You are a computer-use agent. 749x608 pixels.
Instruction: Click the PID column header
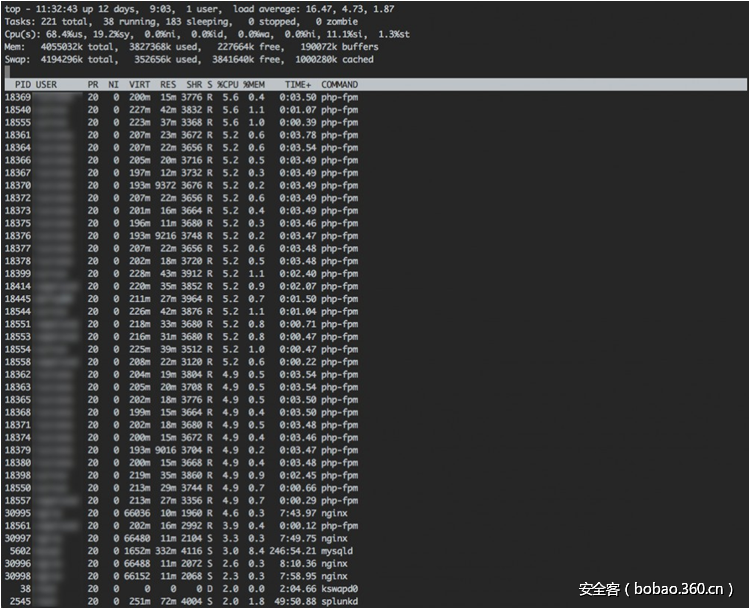point(22,85)
